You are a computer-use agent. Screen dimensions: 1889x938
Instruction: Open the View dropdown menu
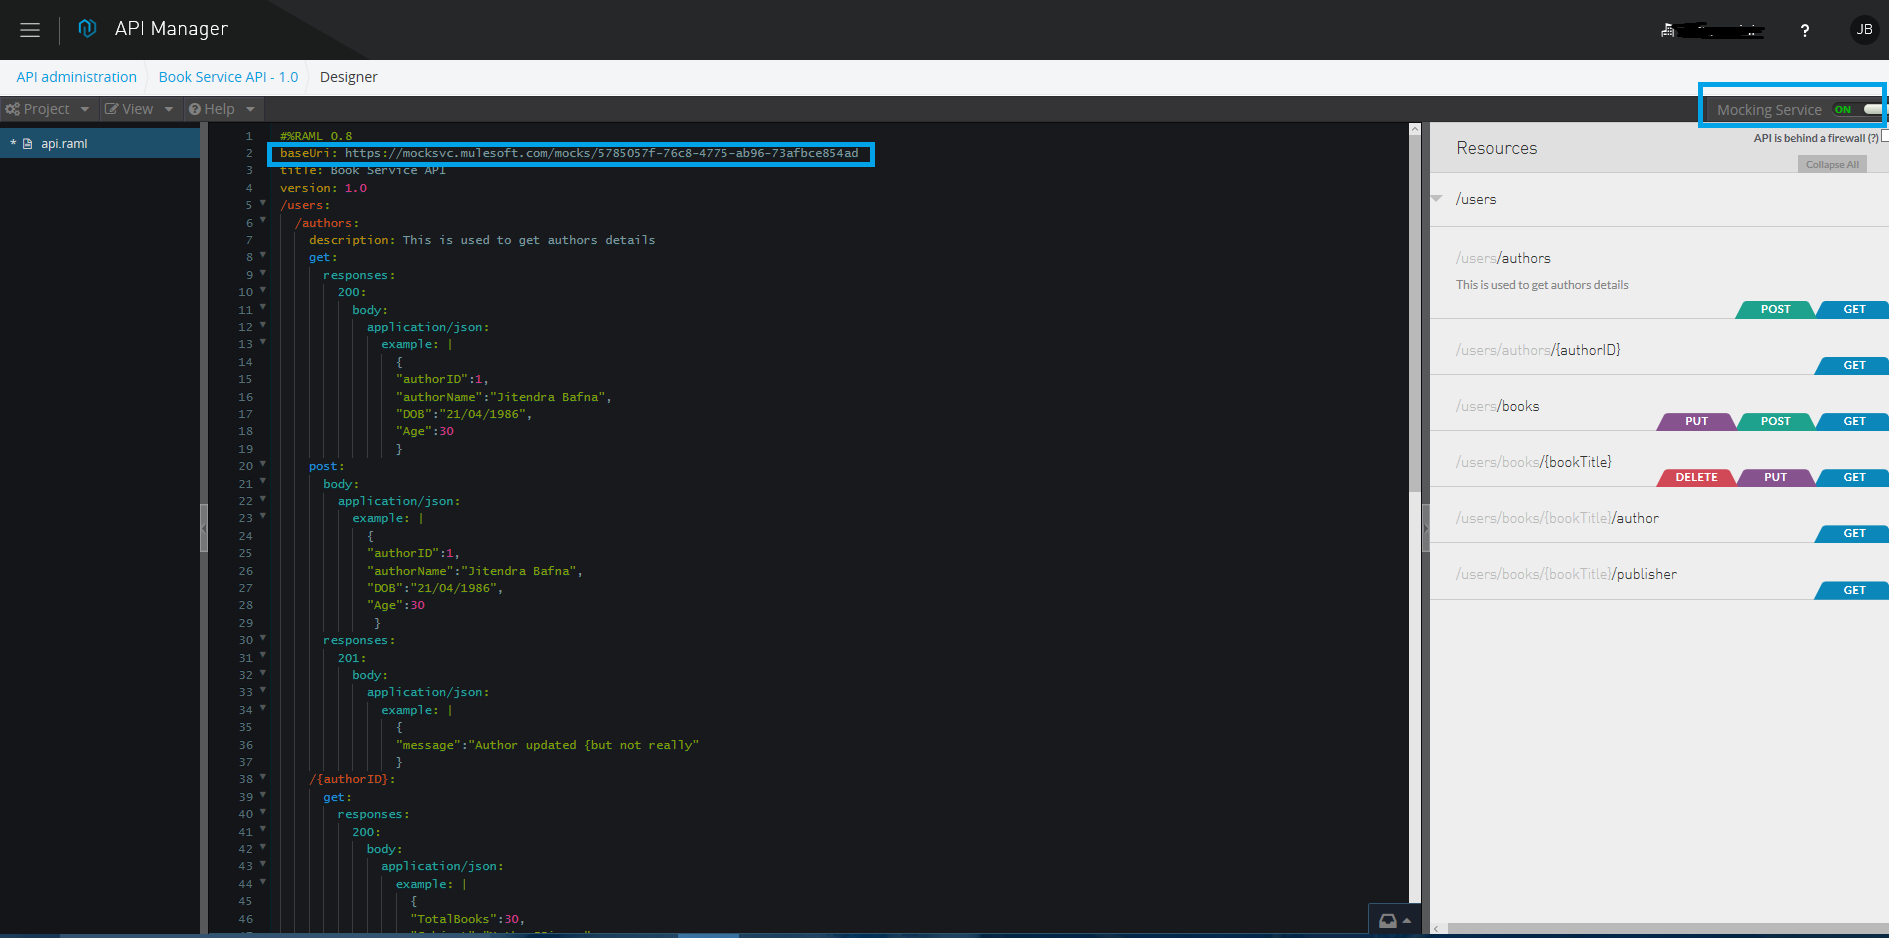tap(139, 109)
